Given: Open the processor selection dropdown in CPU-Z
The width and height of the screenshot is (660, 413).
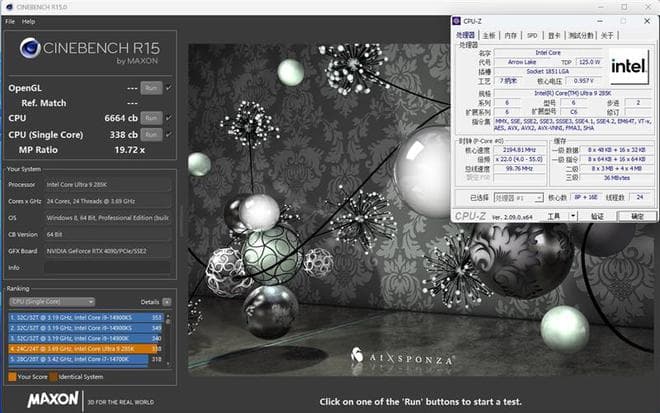Looking at the screenshot, I should (518, 198).
